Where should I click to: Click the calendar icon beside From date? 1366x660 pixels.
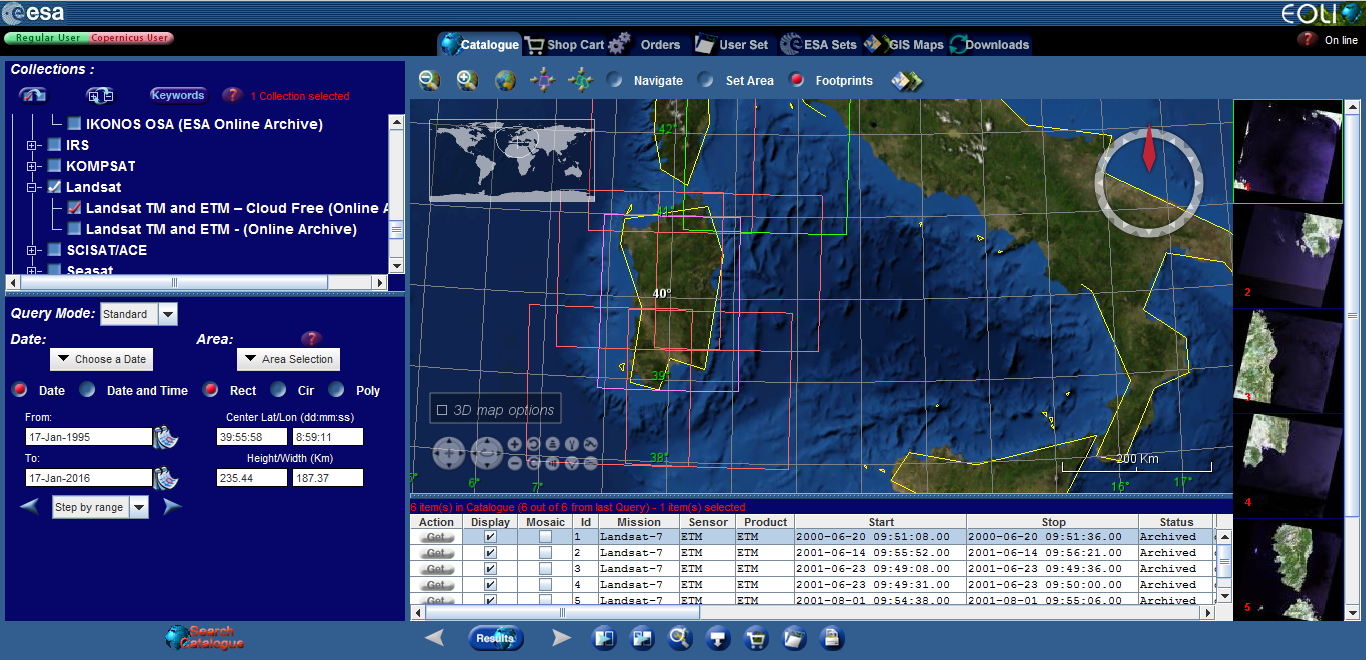[x=165, y=437]
